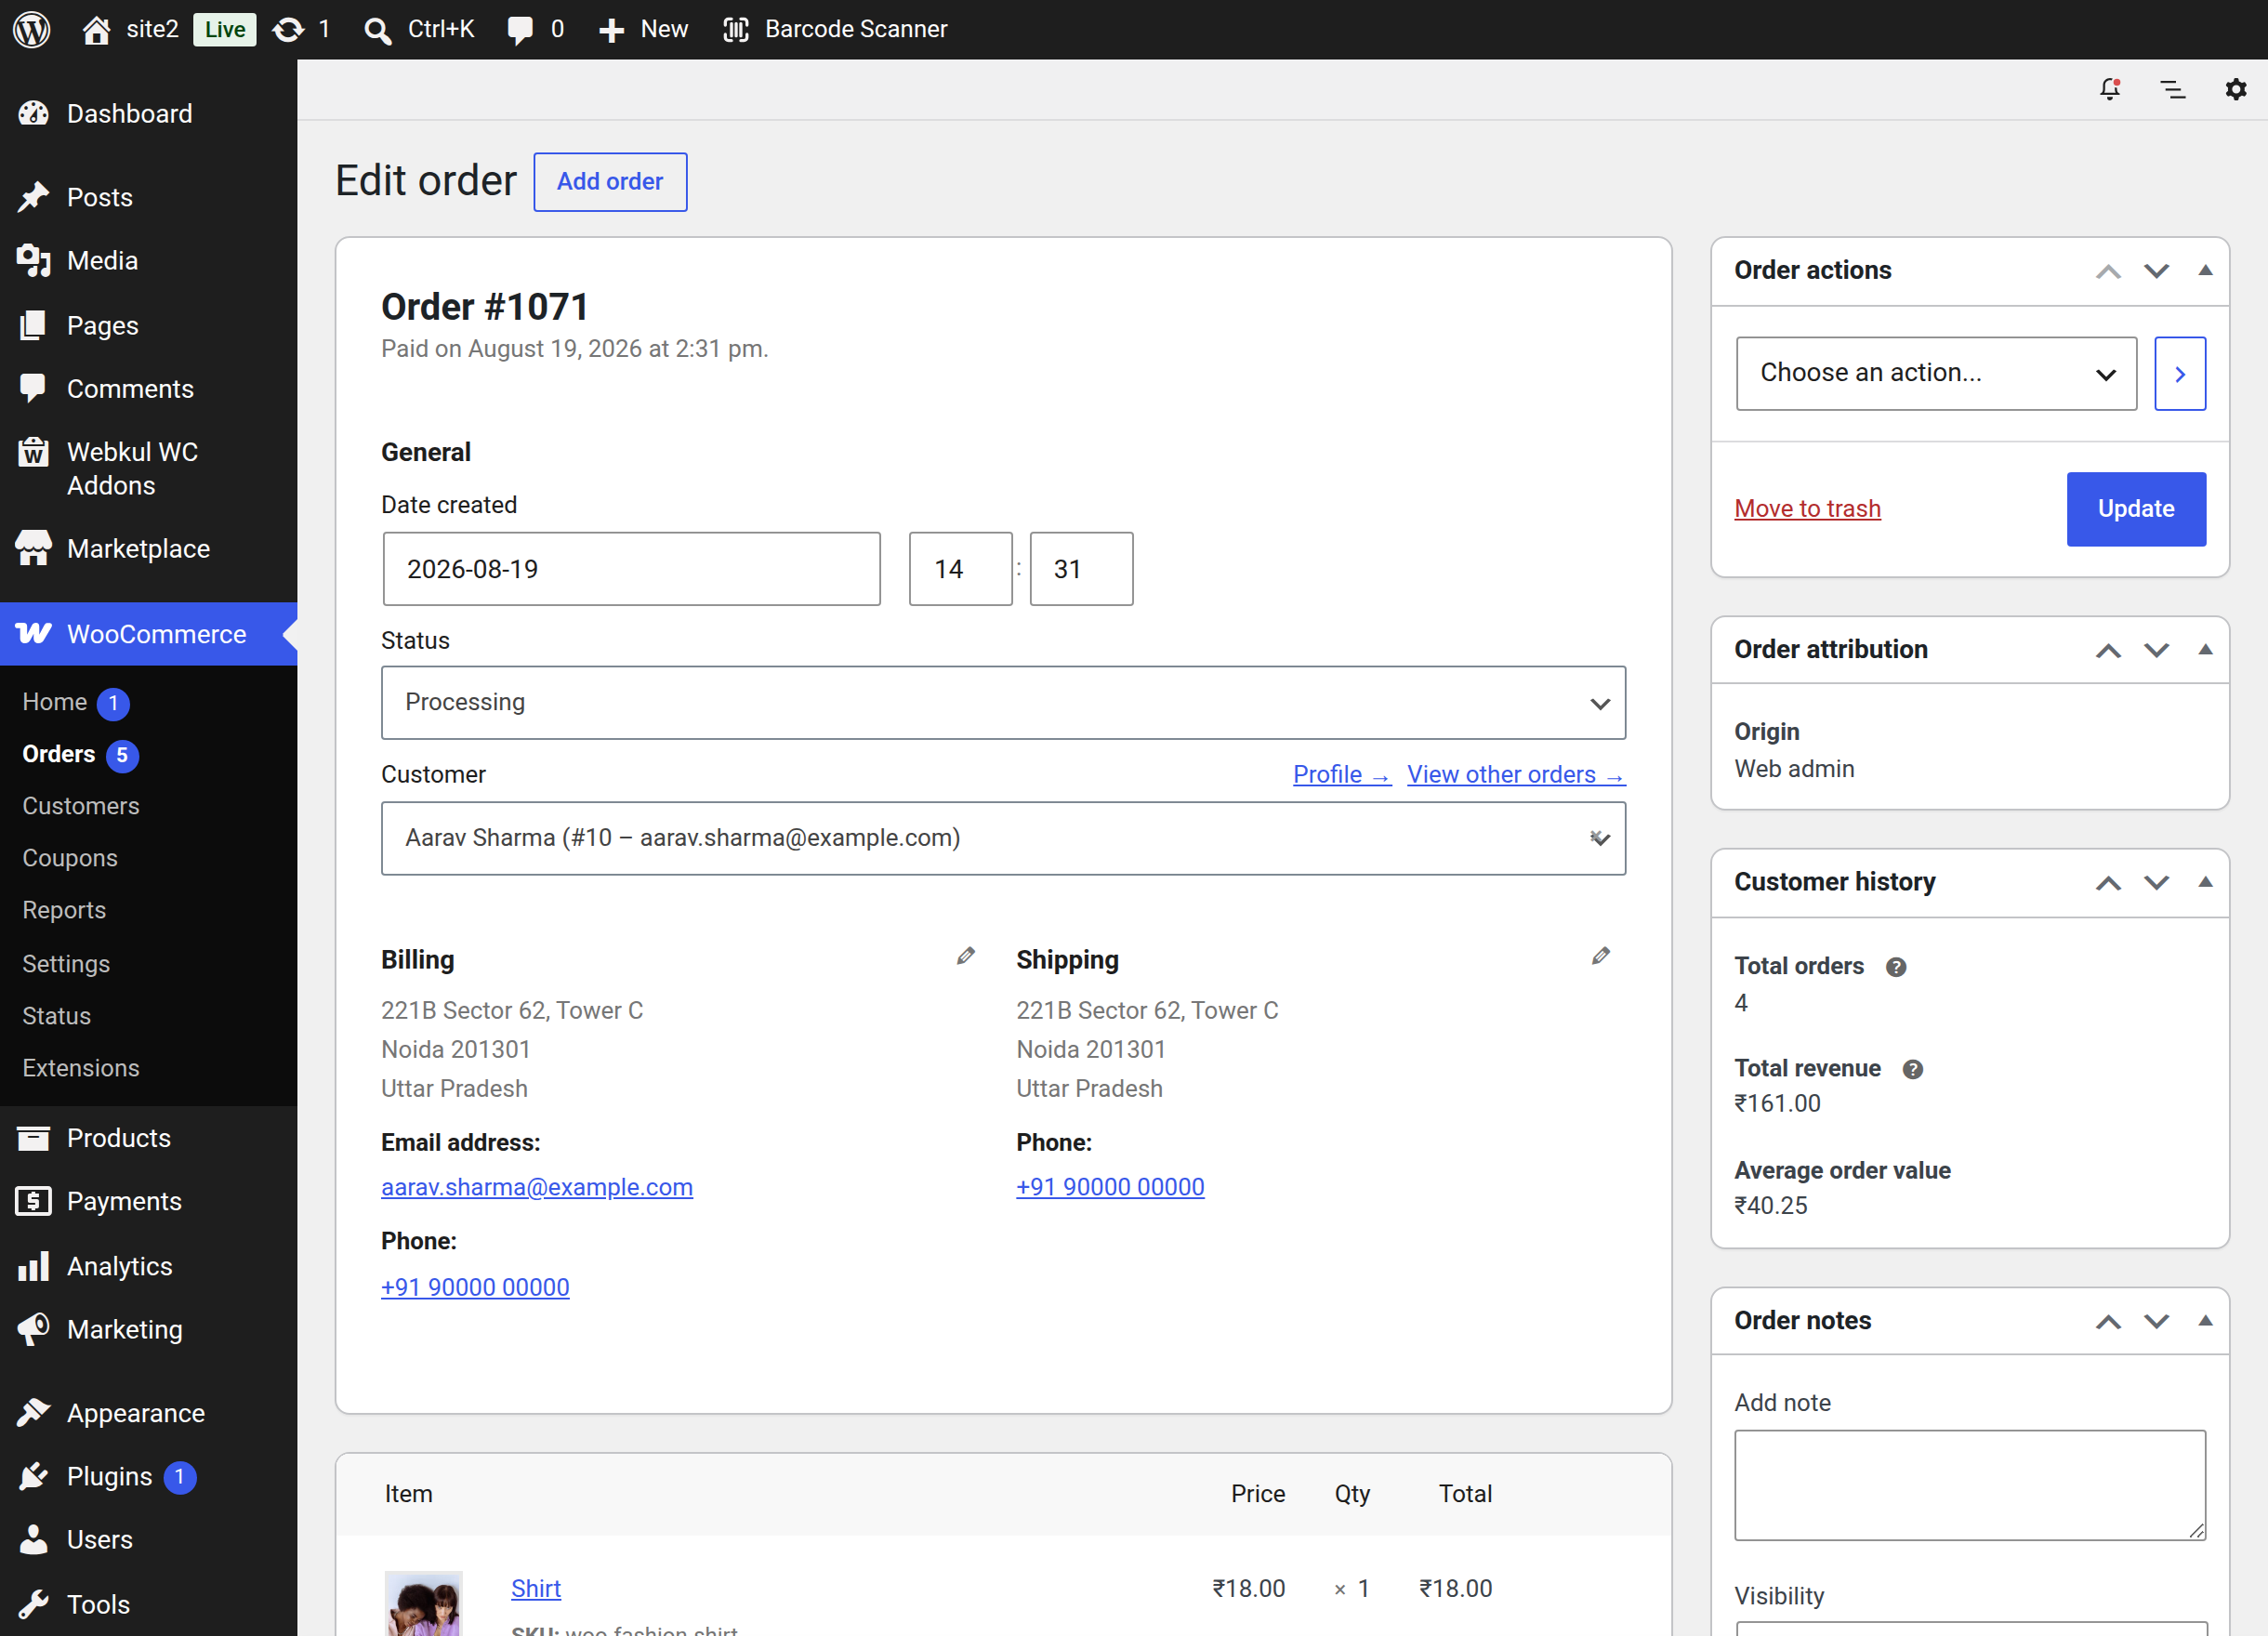Click the date created input field
The width and height of the screenshot is (2268, 1636).
tap(632, 569)
